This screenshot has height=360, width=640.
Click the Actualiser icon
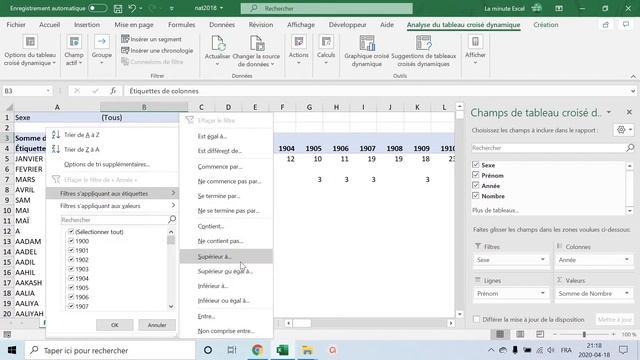point(218,43)
